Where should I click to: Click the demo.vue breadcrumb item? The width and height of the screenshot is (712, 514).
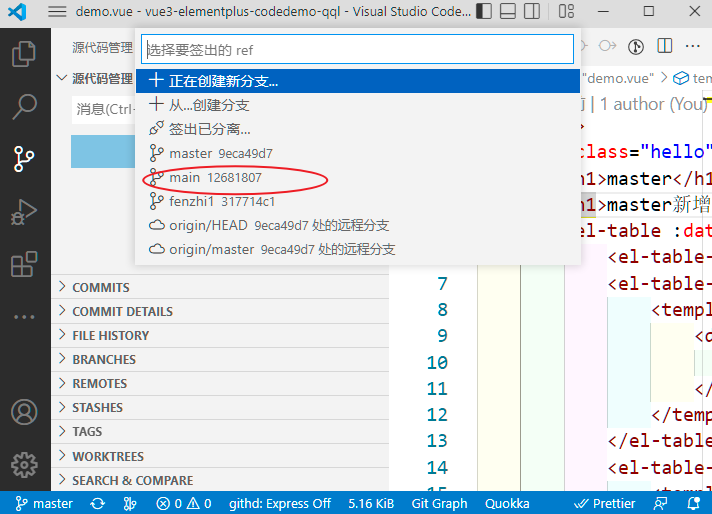pyautogui.click(x=618, y=78)
